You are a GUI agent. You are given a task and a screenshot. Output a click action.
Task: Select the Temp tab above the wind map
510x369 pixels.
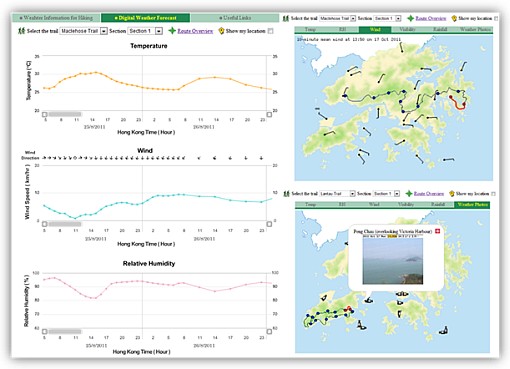[x=310, y=30]
